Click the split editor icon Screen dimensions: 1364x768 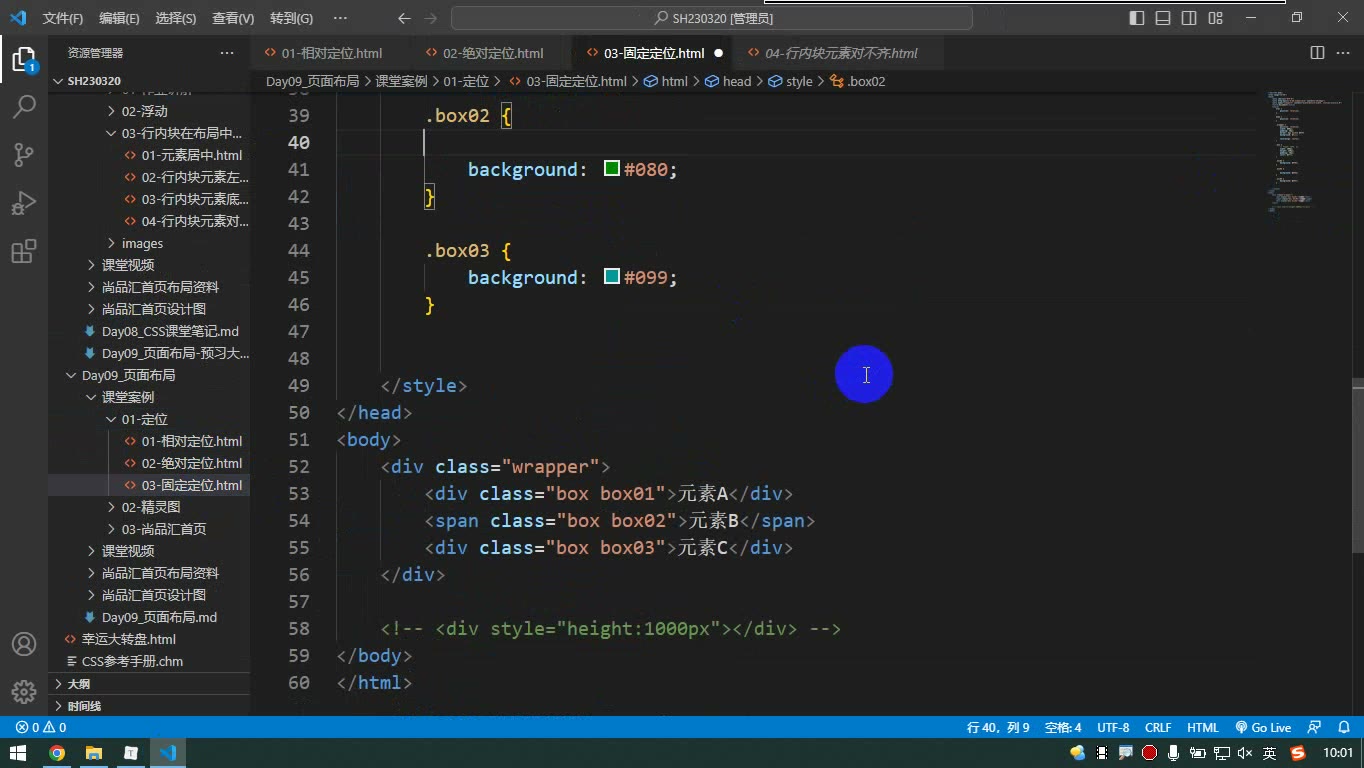tap(1317, 53)
